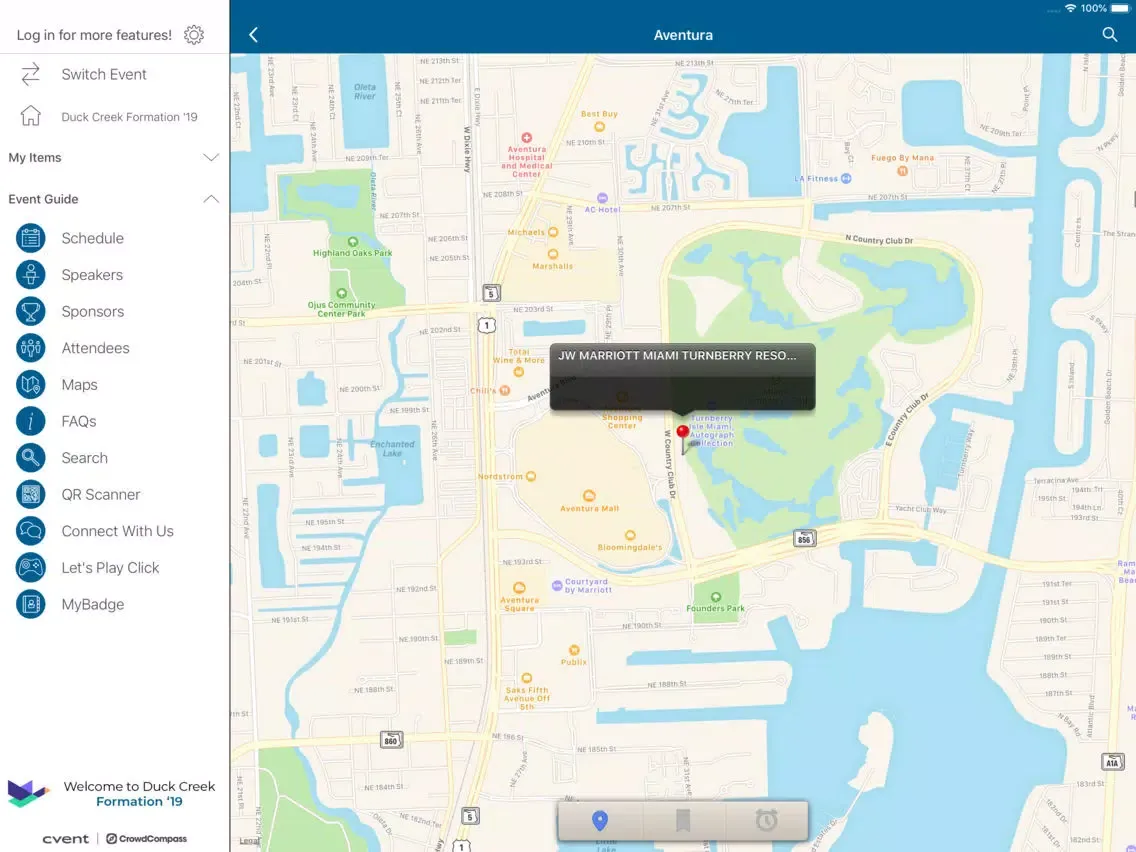The height and width of the screenshot is (852, 1136).
Task: Open the Let's Play Click gamepad icon
Action: tap(30, 567)
